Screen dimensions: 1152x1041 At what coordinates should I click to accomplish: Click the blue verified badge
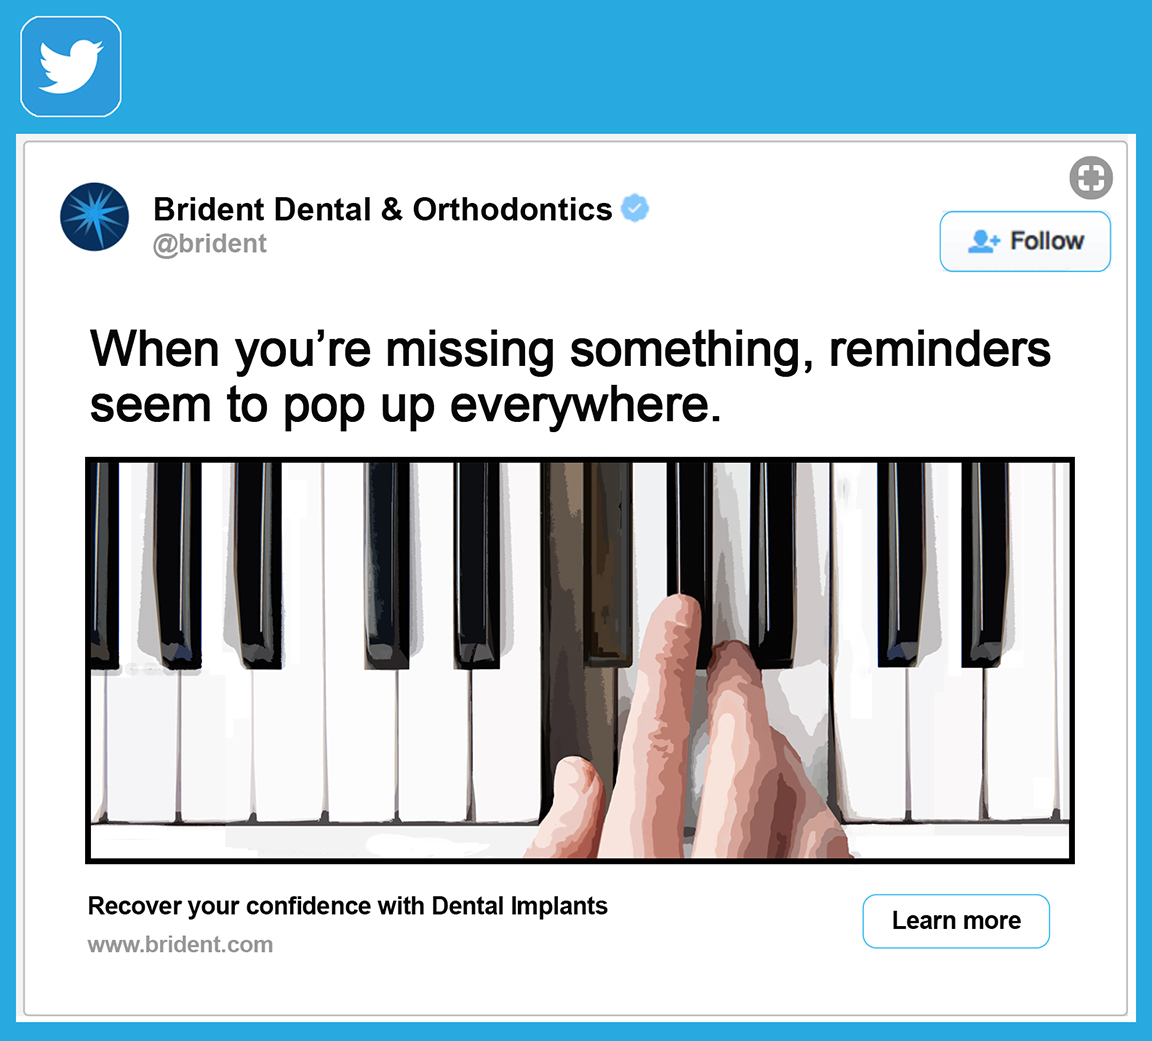[635, 209]
